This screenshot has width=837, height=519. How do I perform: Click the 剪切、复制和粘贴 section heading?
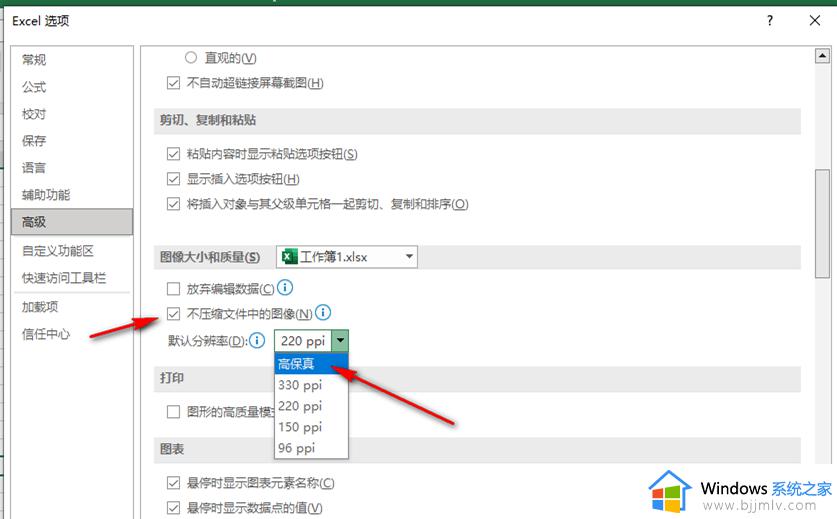coord(208,120)
